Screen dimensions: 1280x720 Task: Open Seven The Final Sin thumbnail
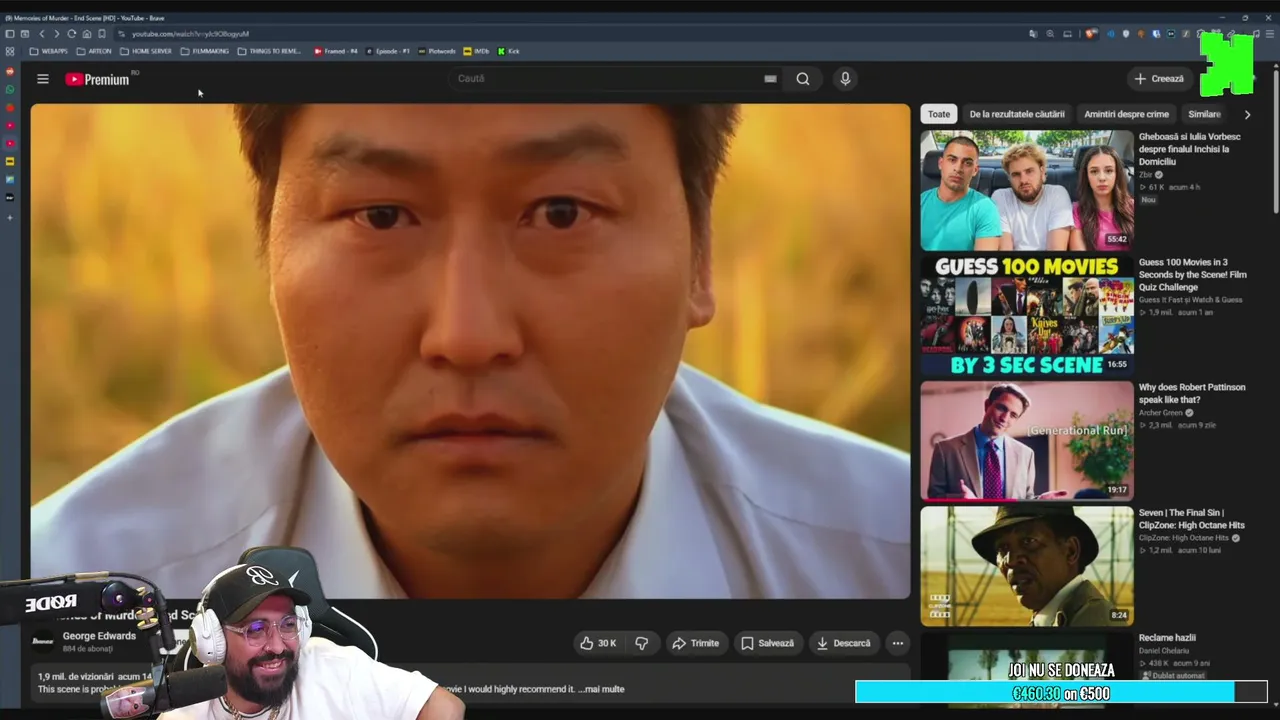(1027, 566)
